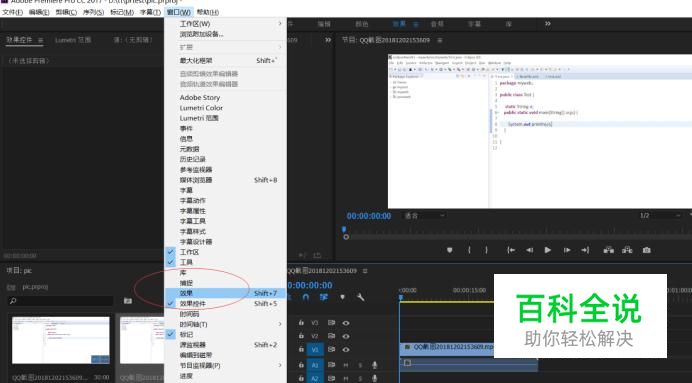Choose Adobe Story from the Window menu
Screen dimensions: 692x383
point(225,98)
